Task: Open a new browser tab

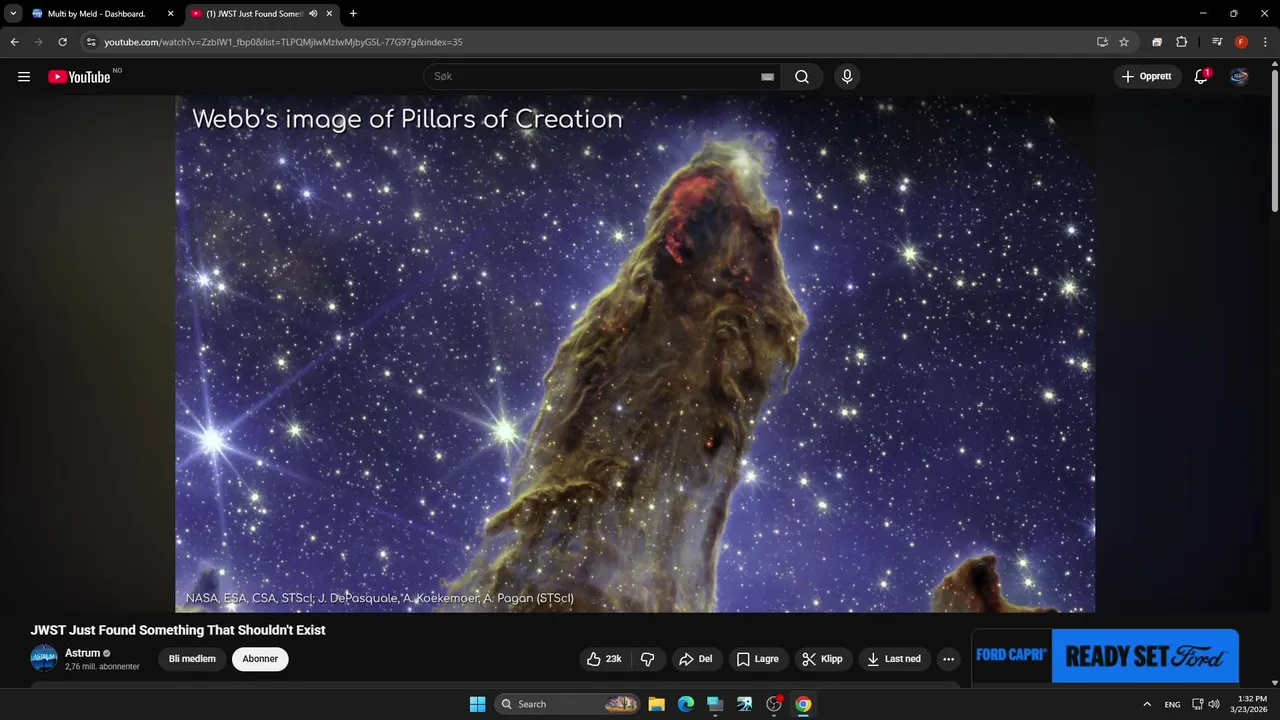Action: [x=353, y=14]
